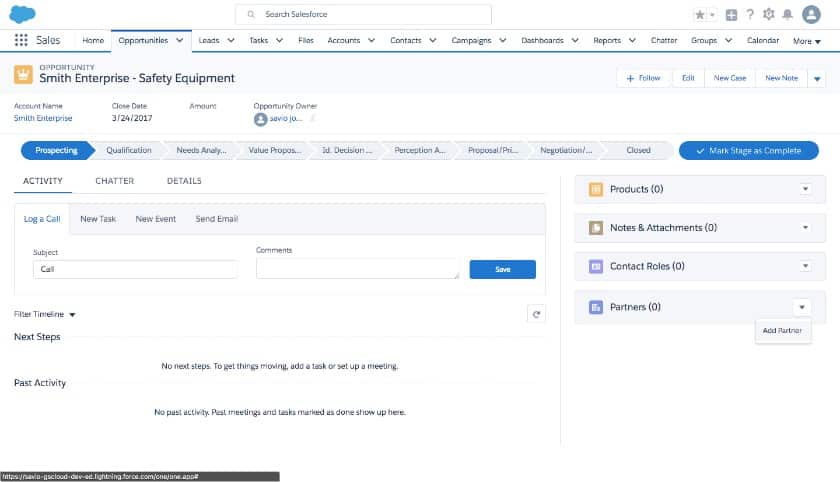The width and height of the screenshot is (840, 482).
Task: Expand the Dashboards tab chevron
Action: [x=575, y=40]
